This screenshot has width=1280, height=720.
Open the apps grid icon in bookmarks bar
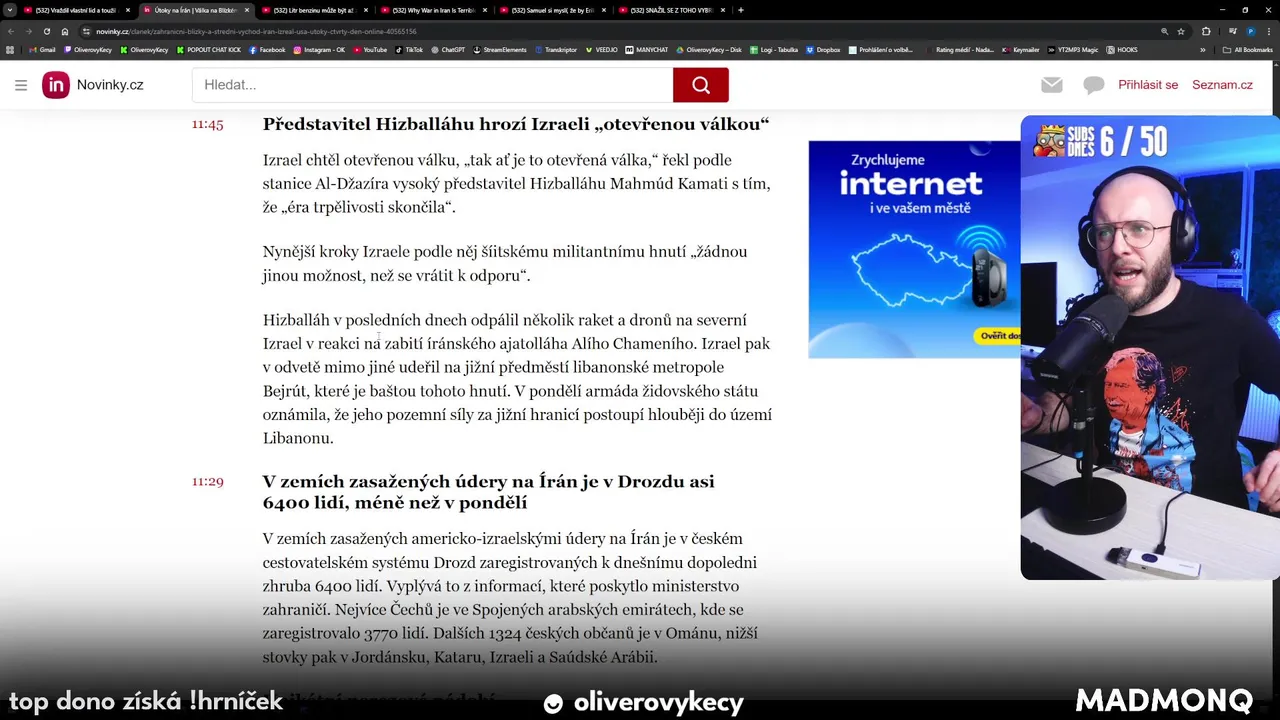coord(10,49)
